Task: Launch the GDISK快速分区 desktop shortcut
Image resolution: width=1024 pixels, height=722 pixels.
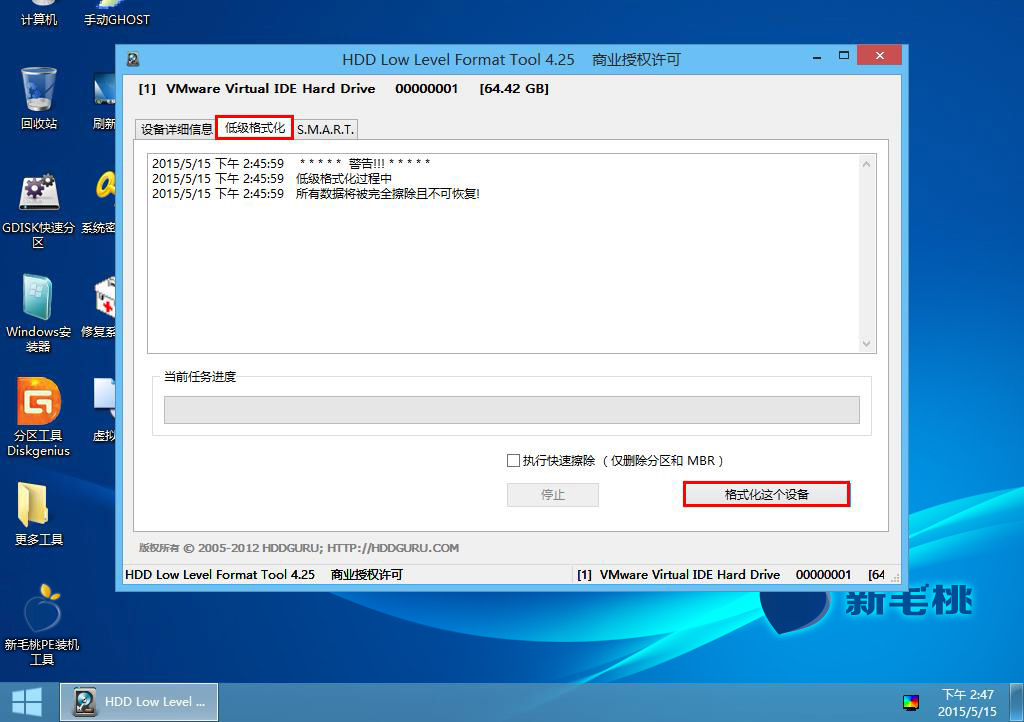Action: 39,212
